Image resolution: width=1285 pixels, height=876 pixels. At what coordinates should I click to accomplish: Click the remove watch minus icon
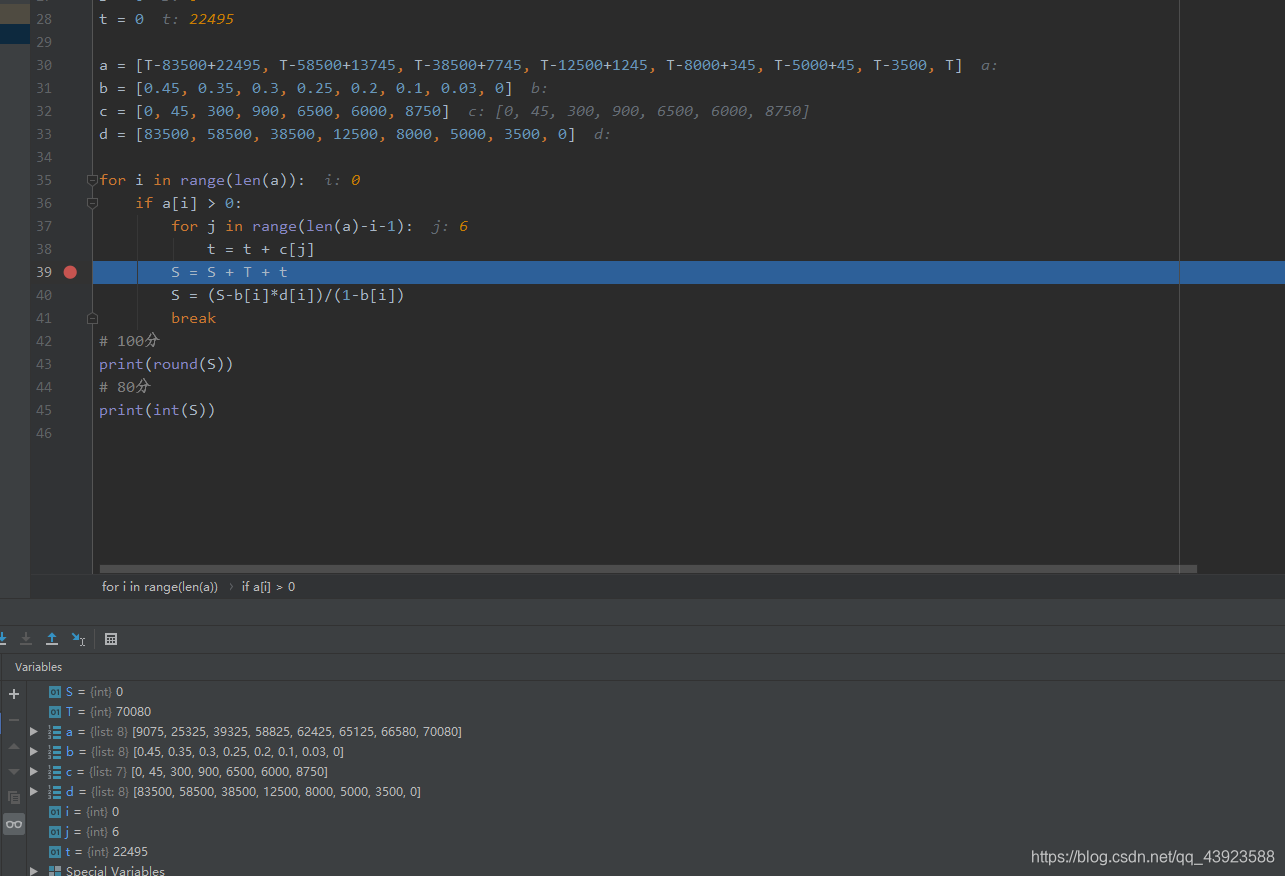click(14, 720)
